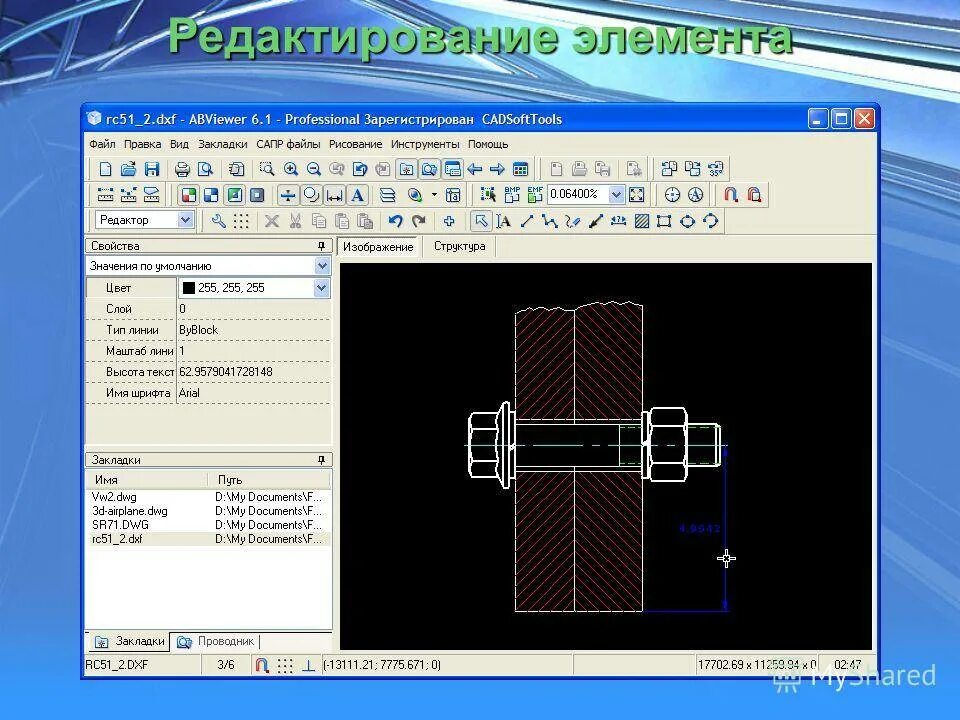Go to next file with right arrow

pos(497,170)
